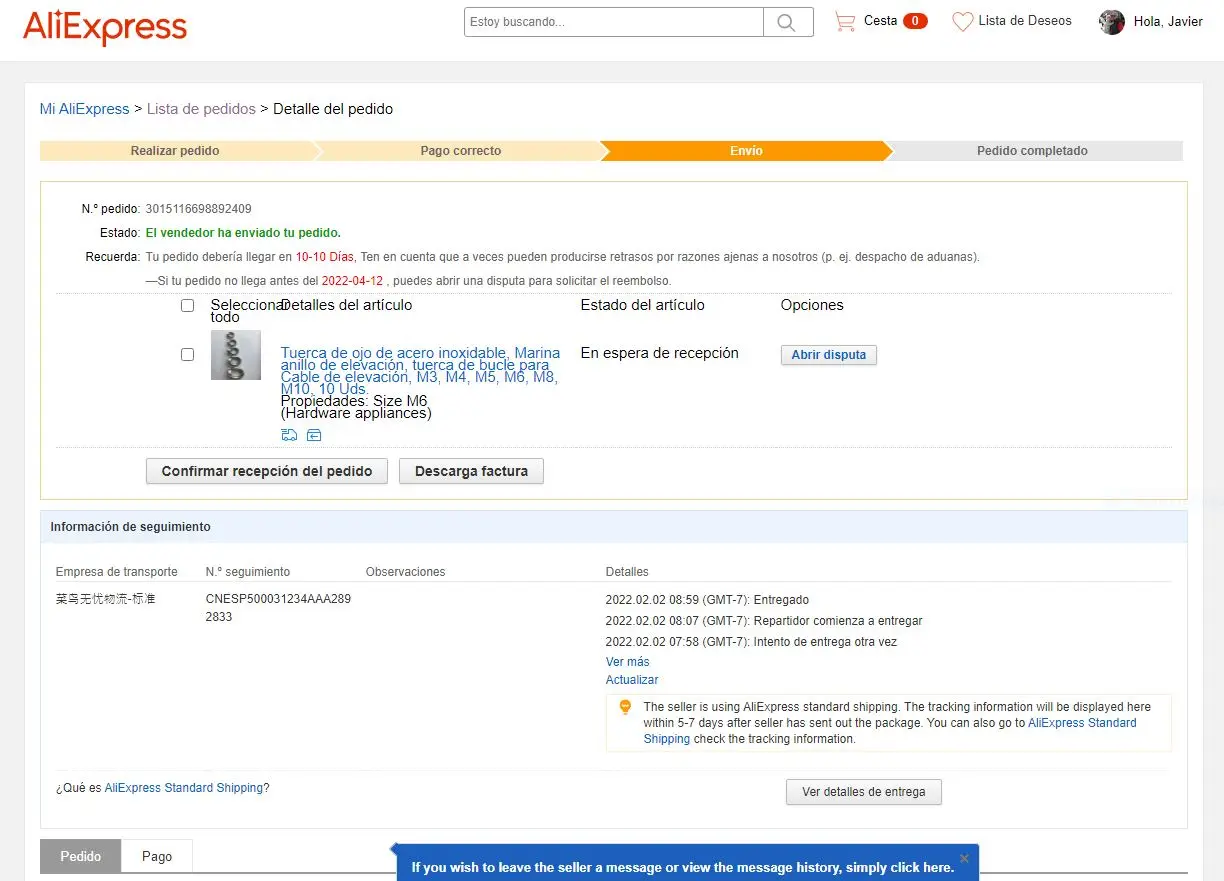Open 'AliExpress Standard Shipping' link in the question
1224x881 pixels.
coord(184,788)
